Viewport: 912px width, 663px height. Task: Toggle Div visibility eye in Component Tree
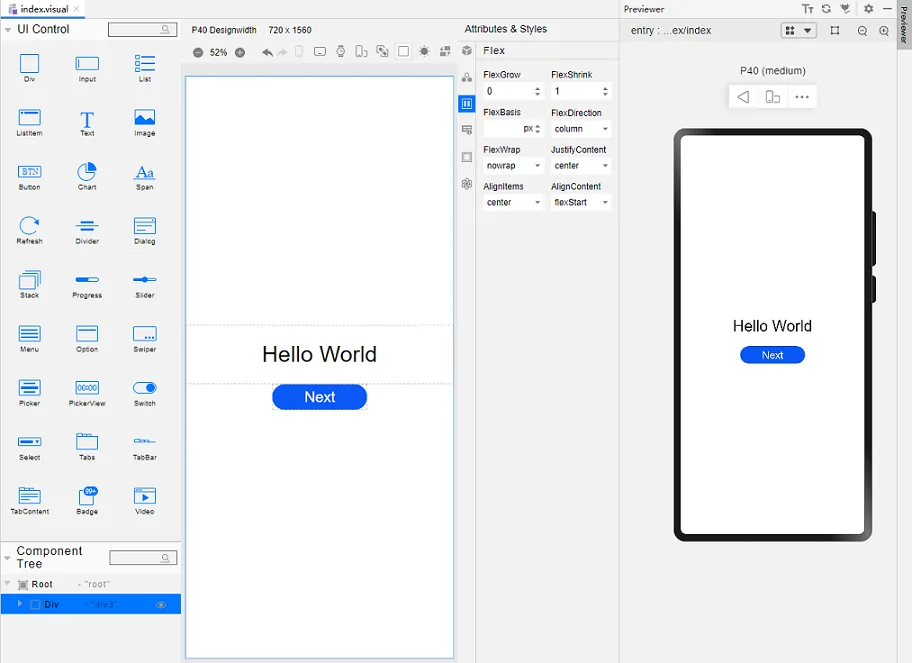161,605
